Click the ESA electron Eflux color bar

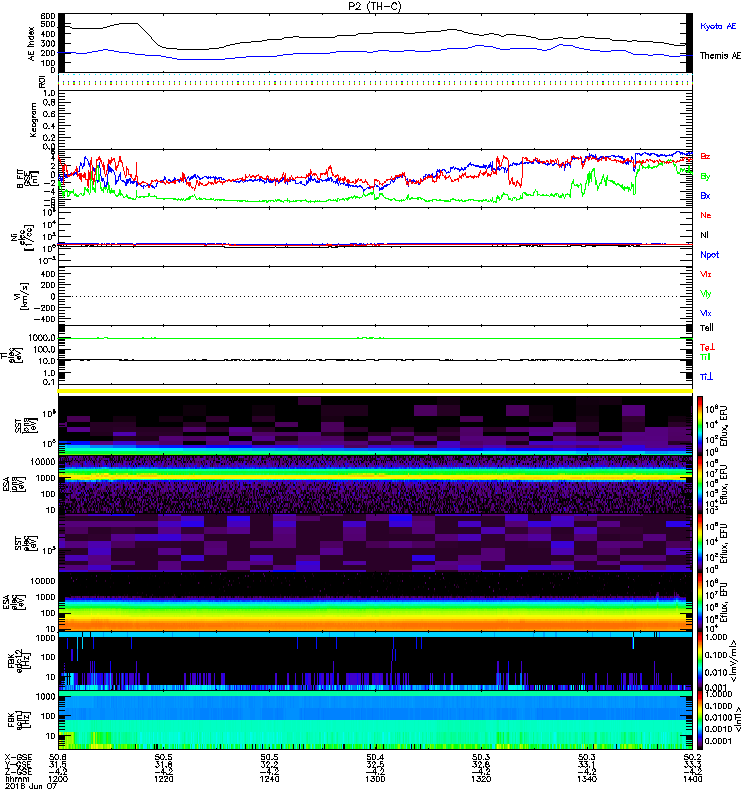tap(700, 602)
